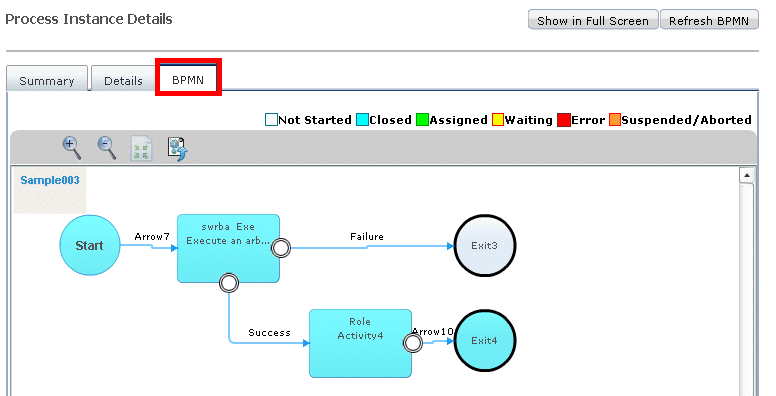Viewport: 776px width, 396px height.
Task: Click the export diagram icon with gears
Action: coord(178,149)
